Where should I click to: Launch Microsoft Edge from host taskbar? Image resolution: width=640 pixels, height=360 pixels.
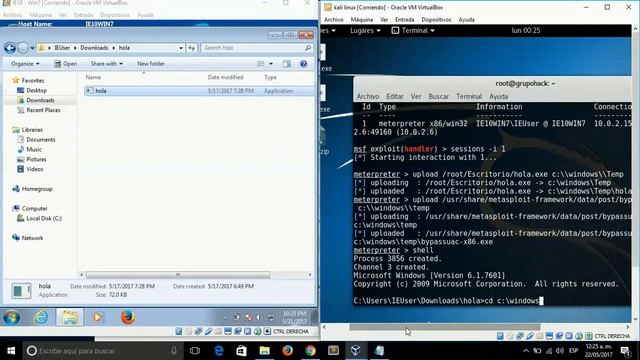[219, 351]
